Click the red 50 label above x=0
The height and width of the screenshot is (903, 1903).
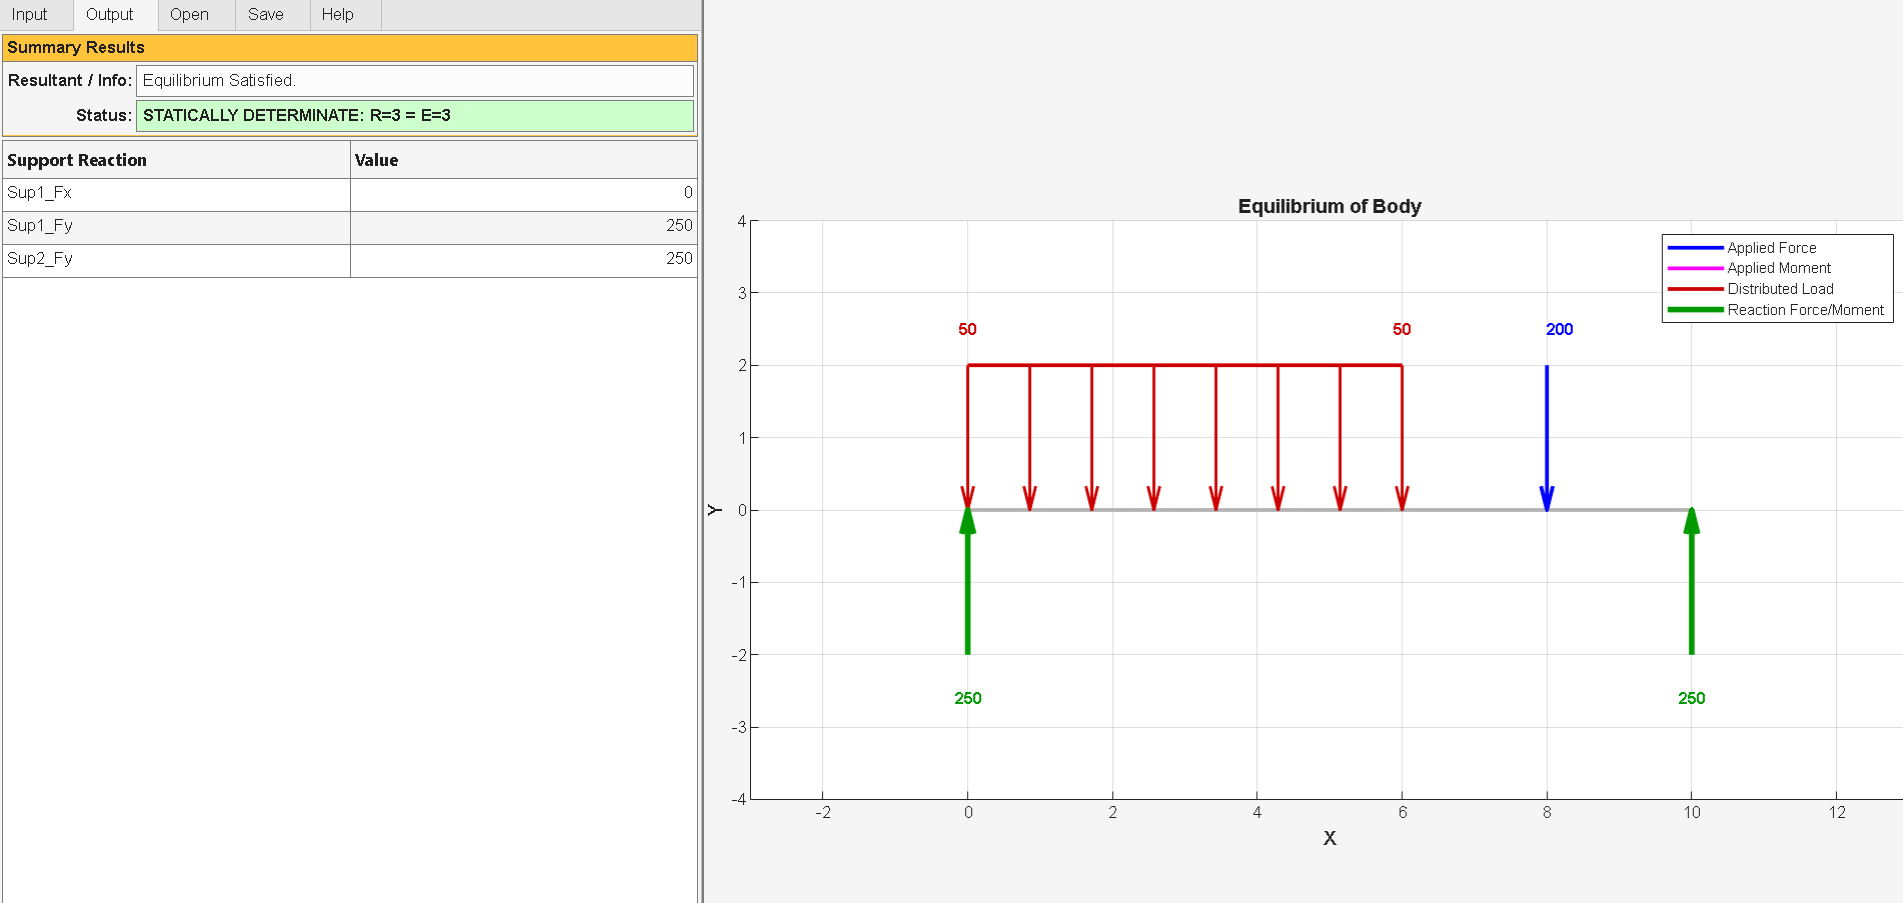(967, 329)
